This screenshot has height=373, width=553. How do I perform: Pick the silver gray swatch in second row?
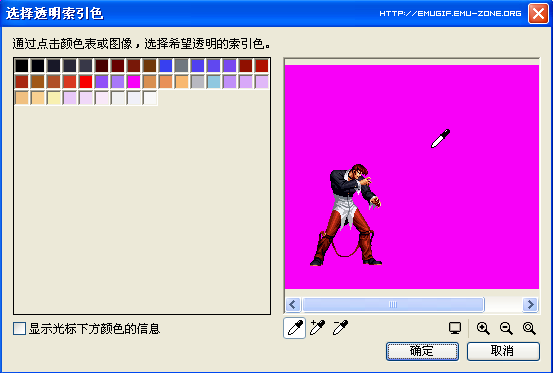[x=198, y=82]
